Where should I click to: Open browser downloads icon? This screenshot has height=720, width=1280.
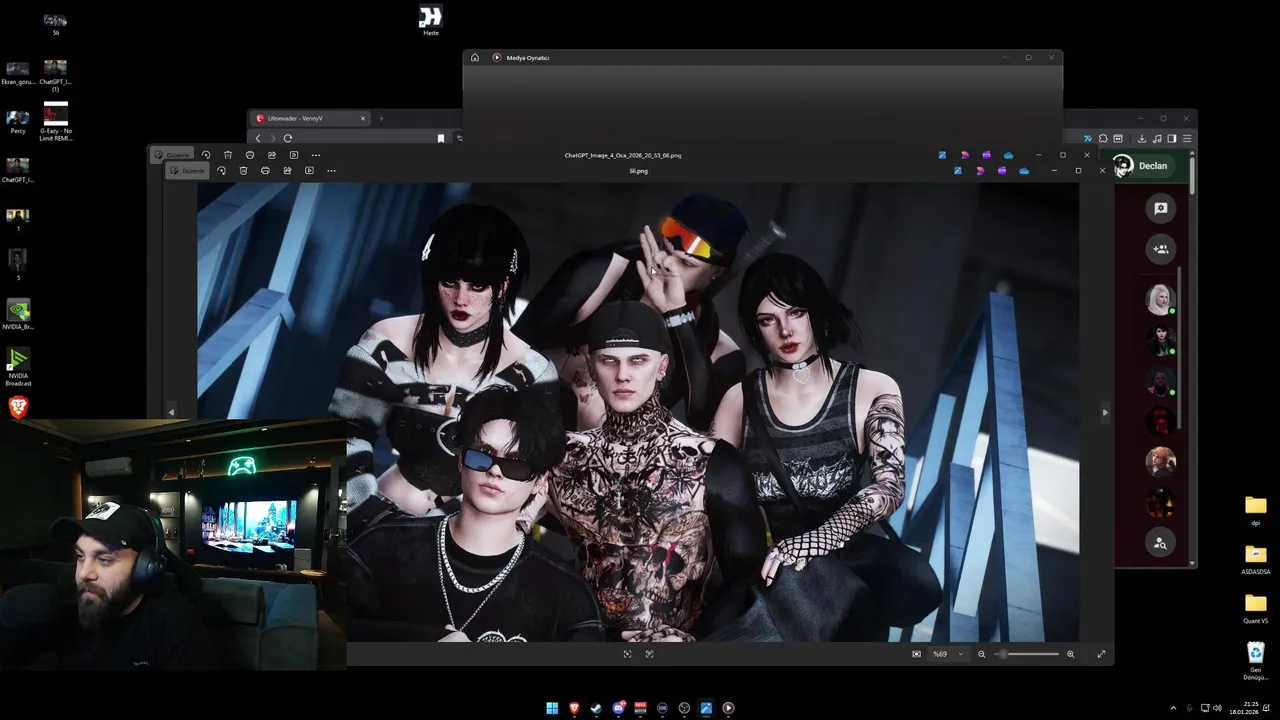pyautogui.click(x=1142, y=138)
